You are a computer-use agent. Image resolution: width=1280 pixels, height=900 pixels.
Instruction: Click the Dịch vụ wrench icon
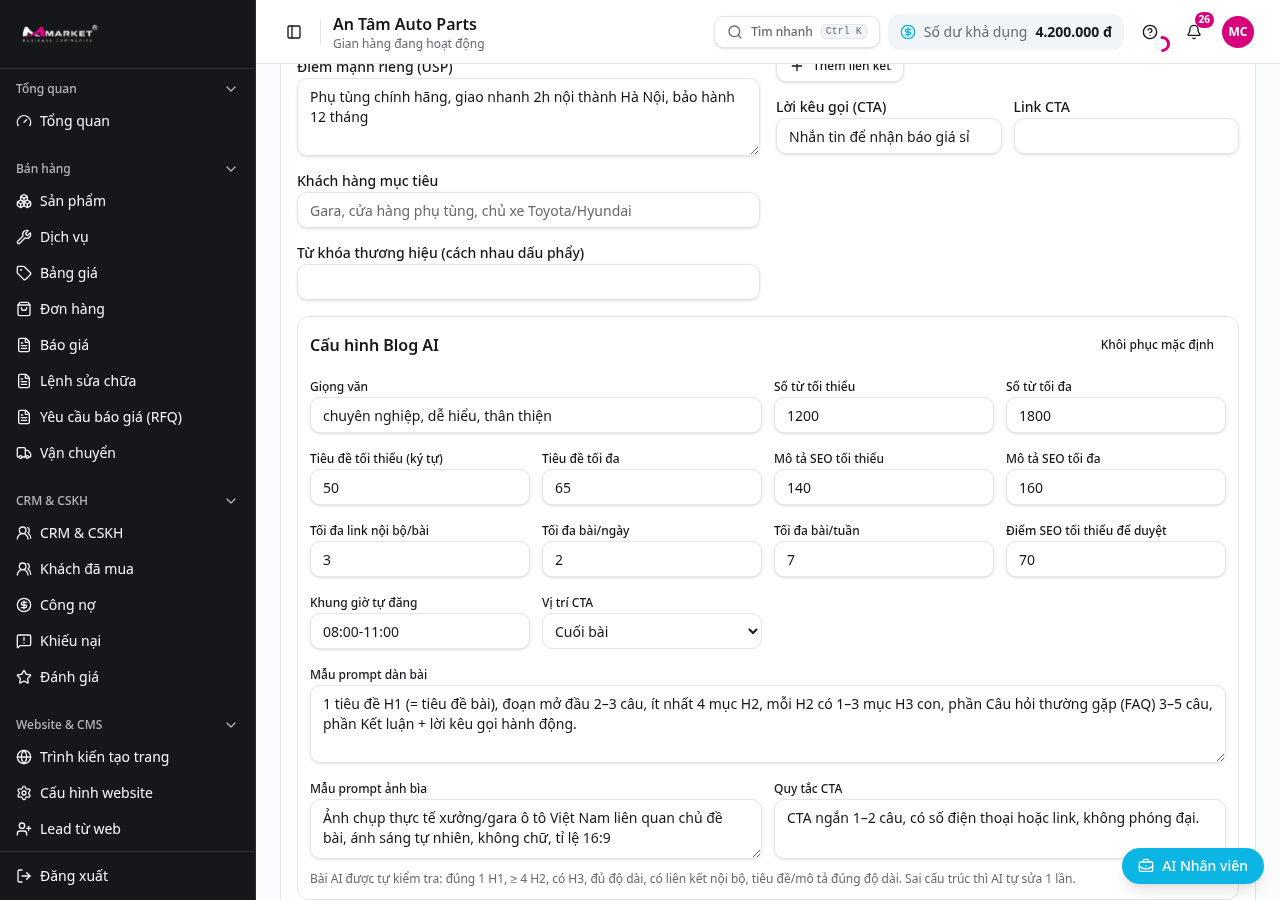click(x=24, y=237)
